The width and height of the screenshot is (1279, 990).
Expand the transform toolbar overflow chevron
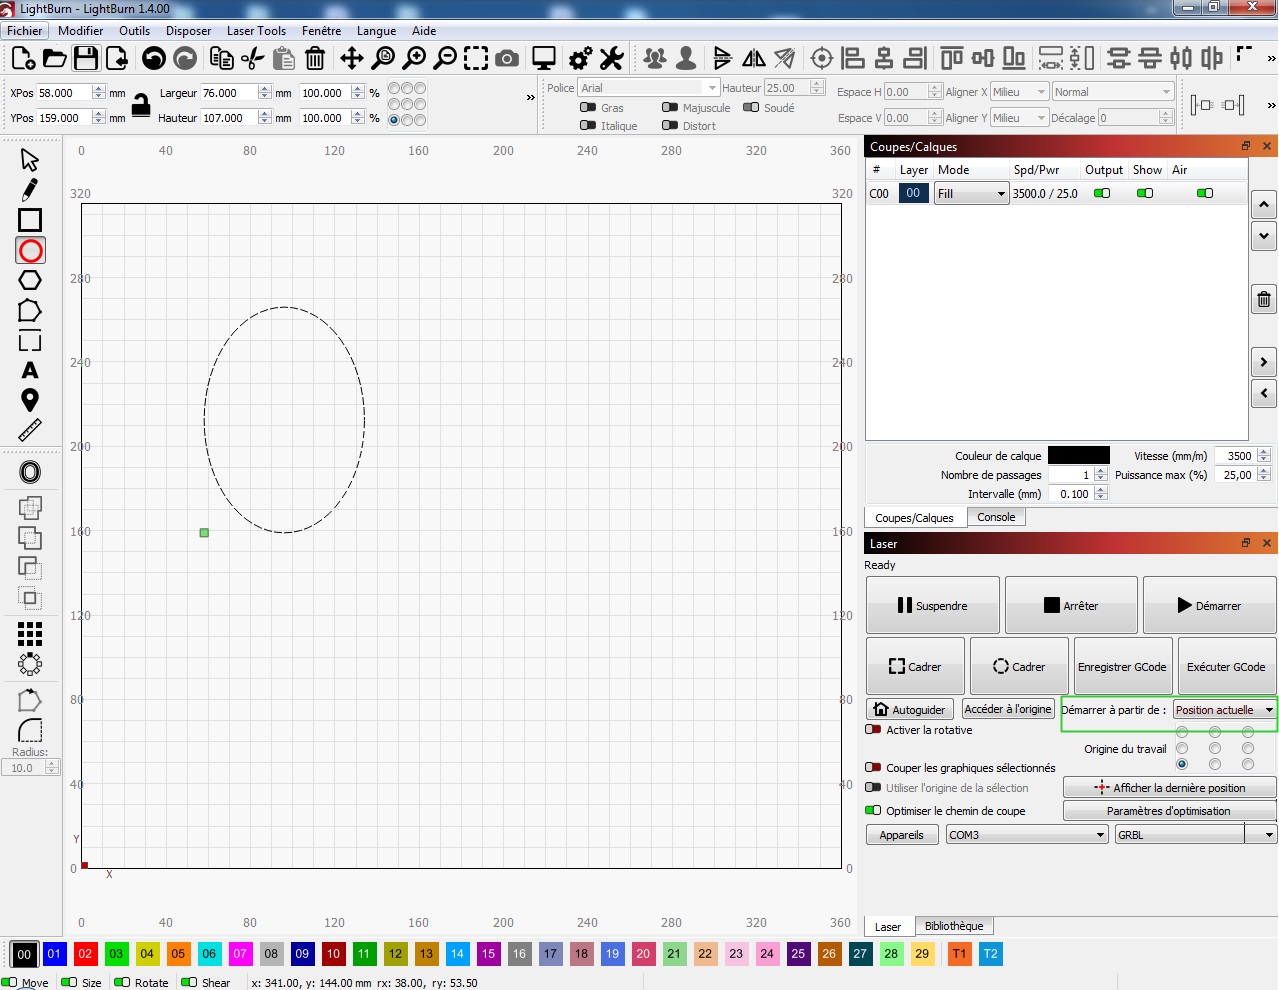530,97
